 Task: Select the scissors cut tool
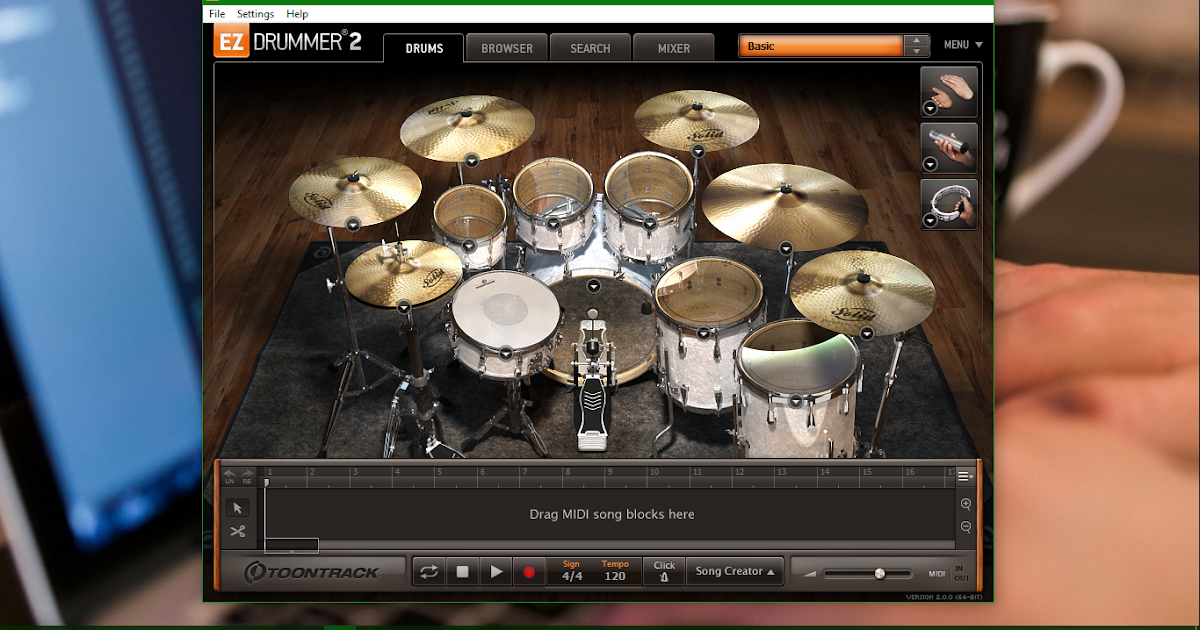pos(237,531)
